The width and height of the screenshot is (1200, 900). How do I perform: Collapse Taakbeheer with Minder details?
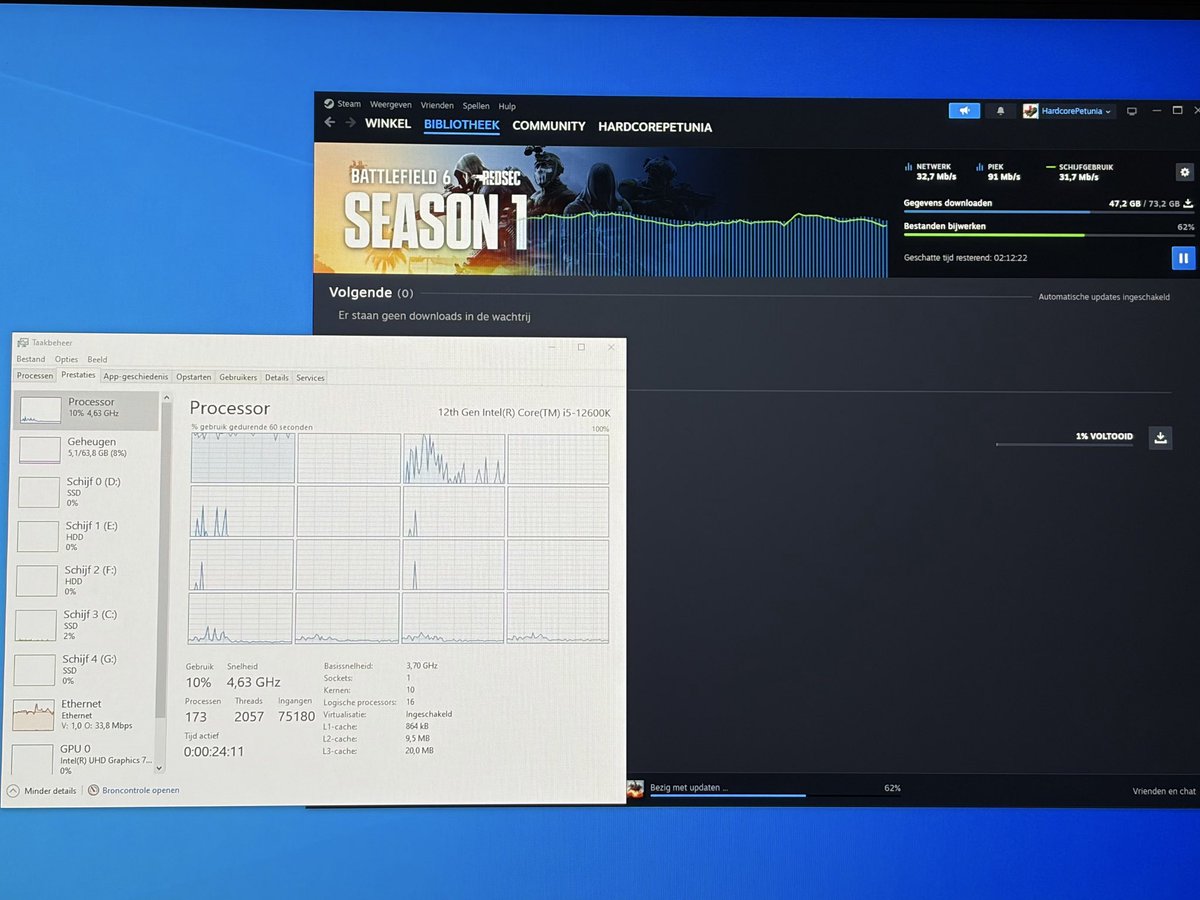[42, 790]
